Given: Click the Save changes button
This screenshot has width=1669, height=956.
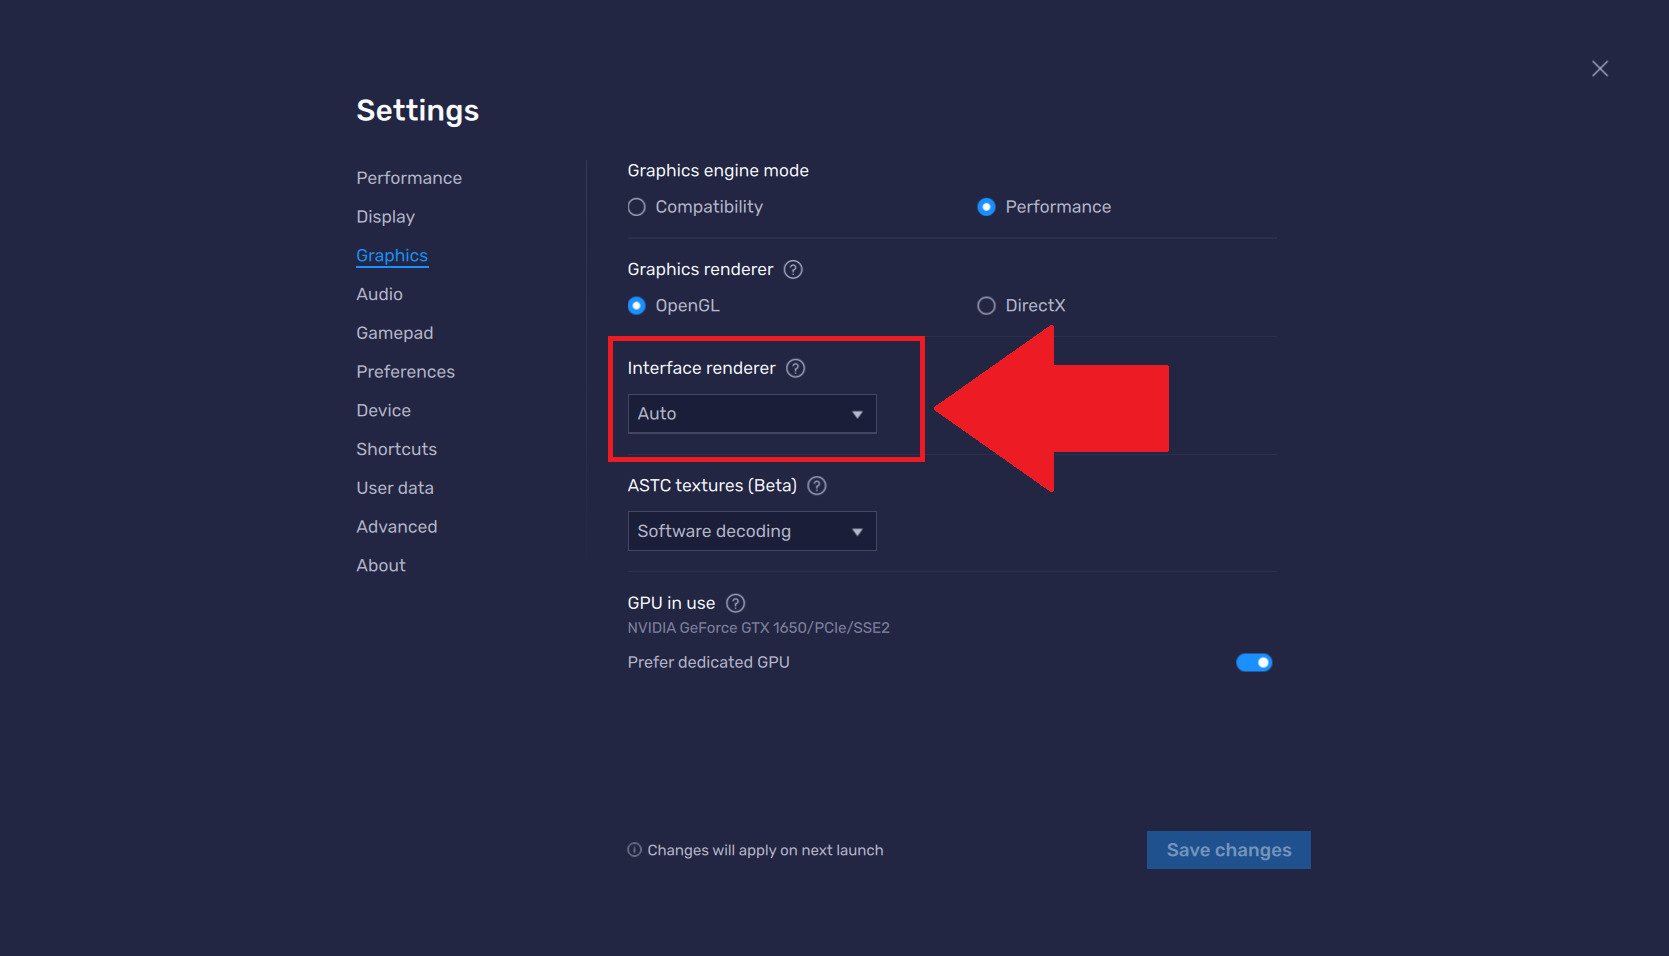Looking at the screenshot, I should tap(1229, 850).
